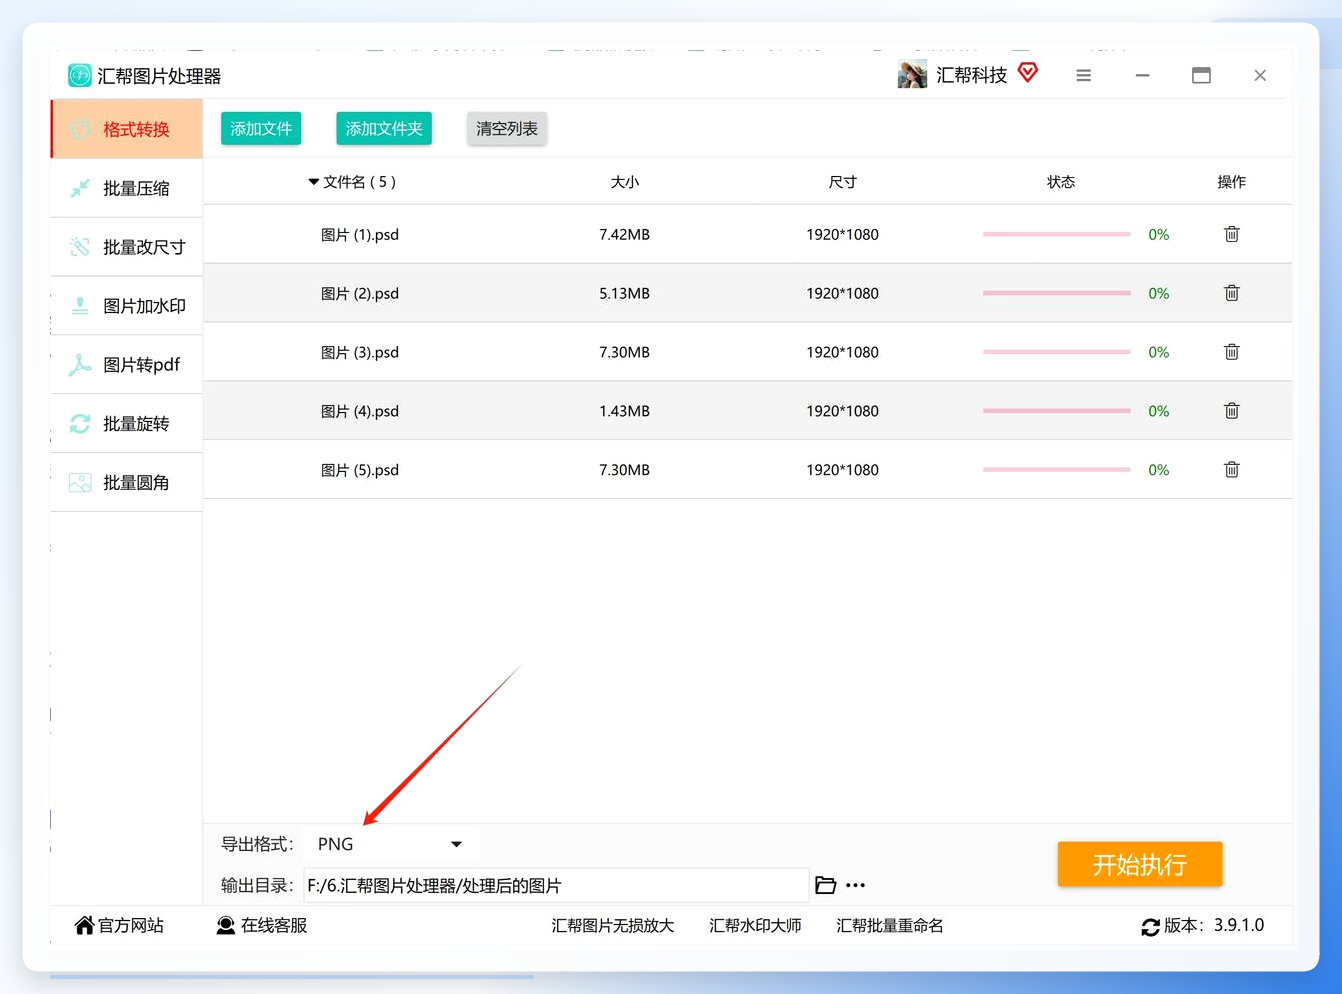Click the 汇帮科技 account name
The image size is (1342, 994).
point(971,75)
